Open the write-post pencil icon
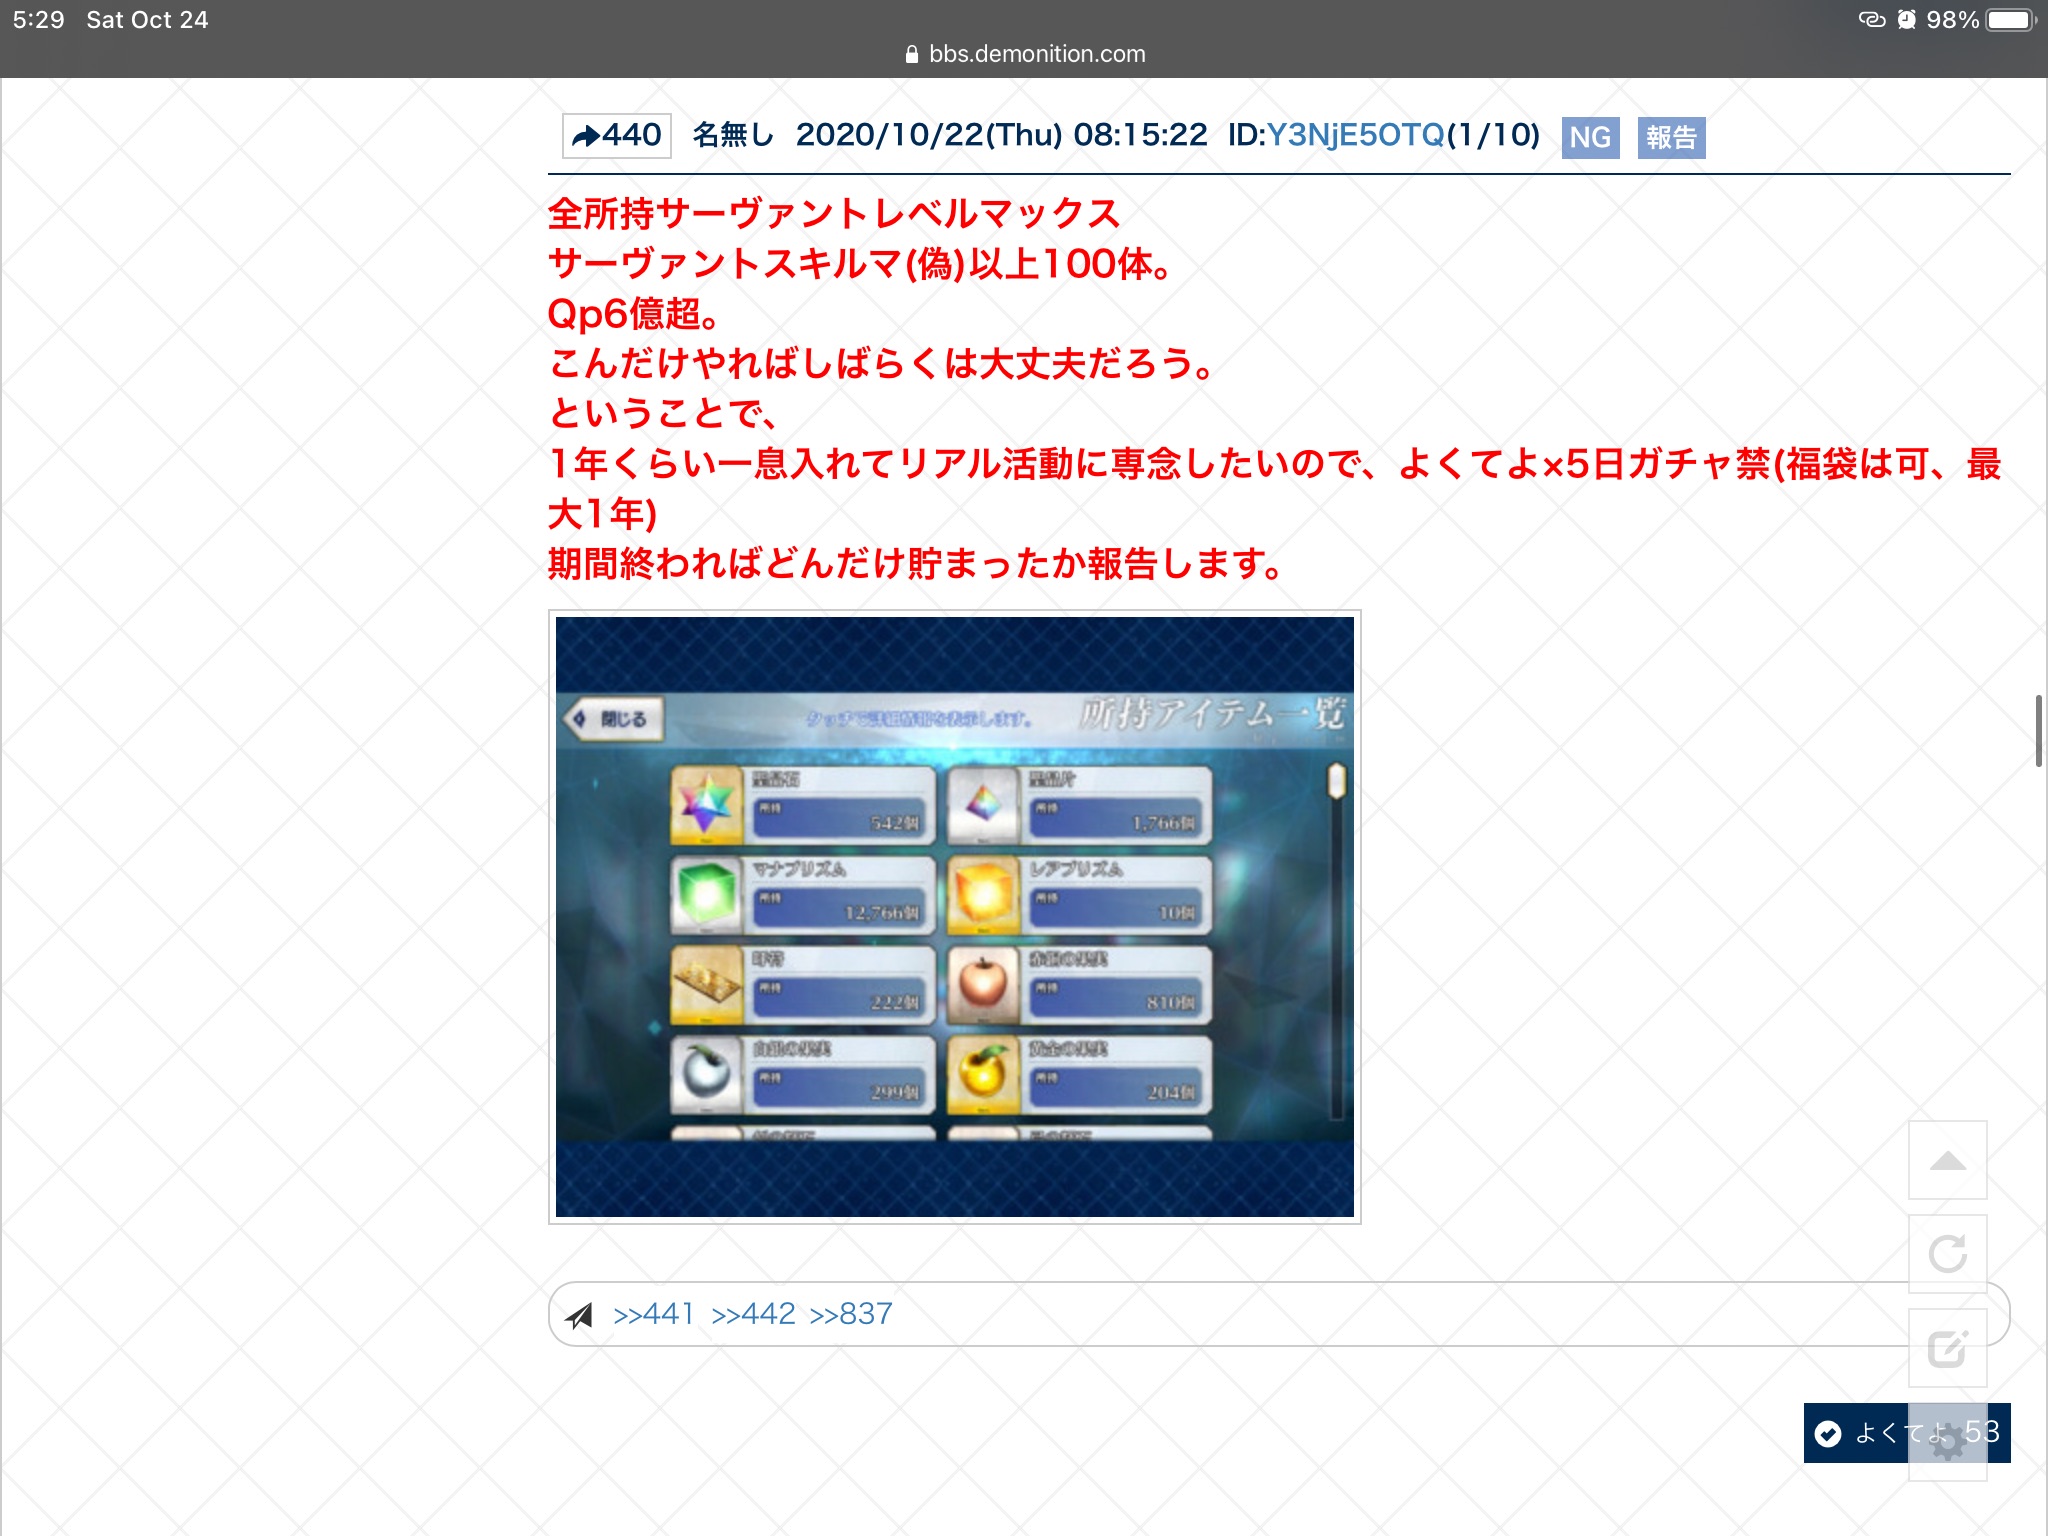The height and width of the screenshot is (1536, 2048). 1947,1348
